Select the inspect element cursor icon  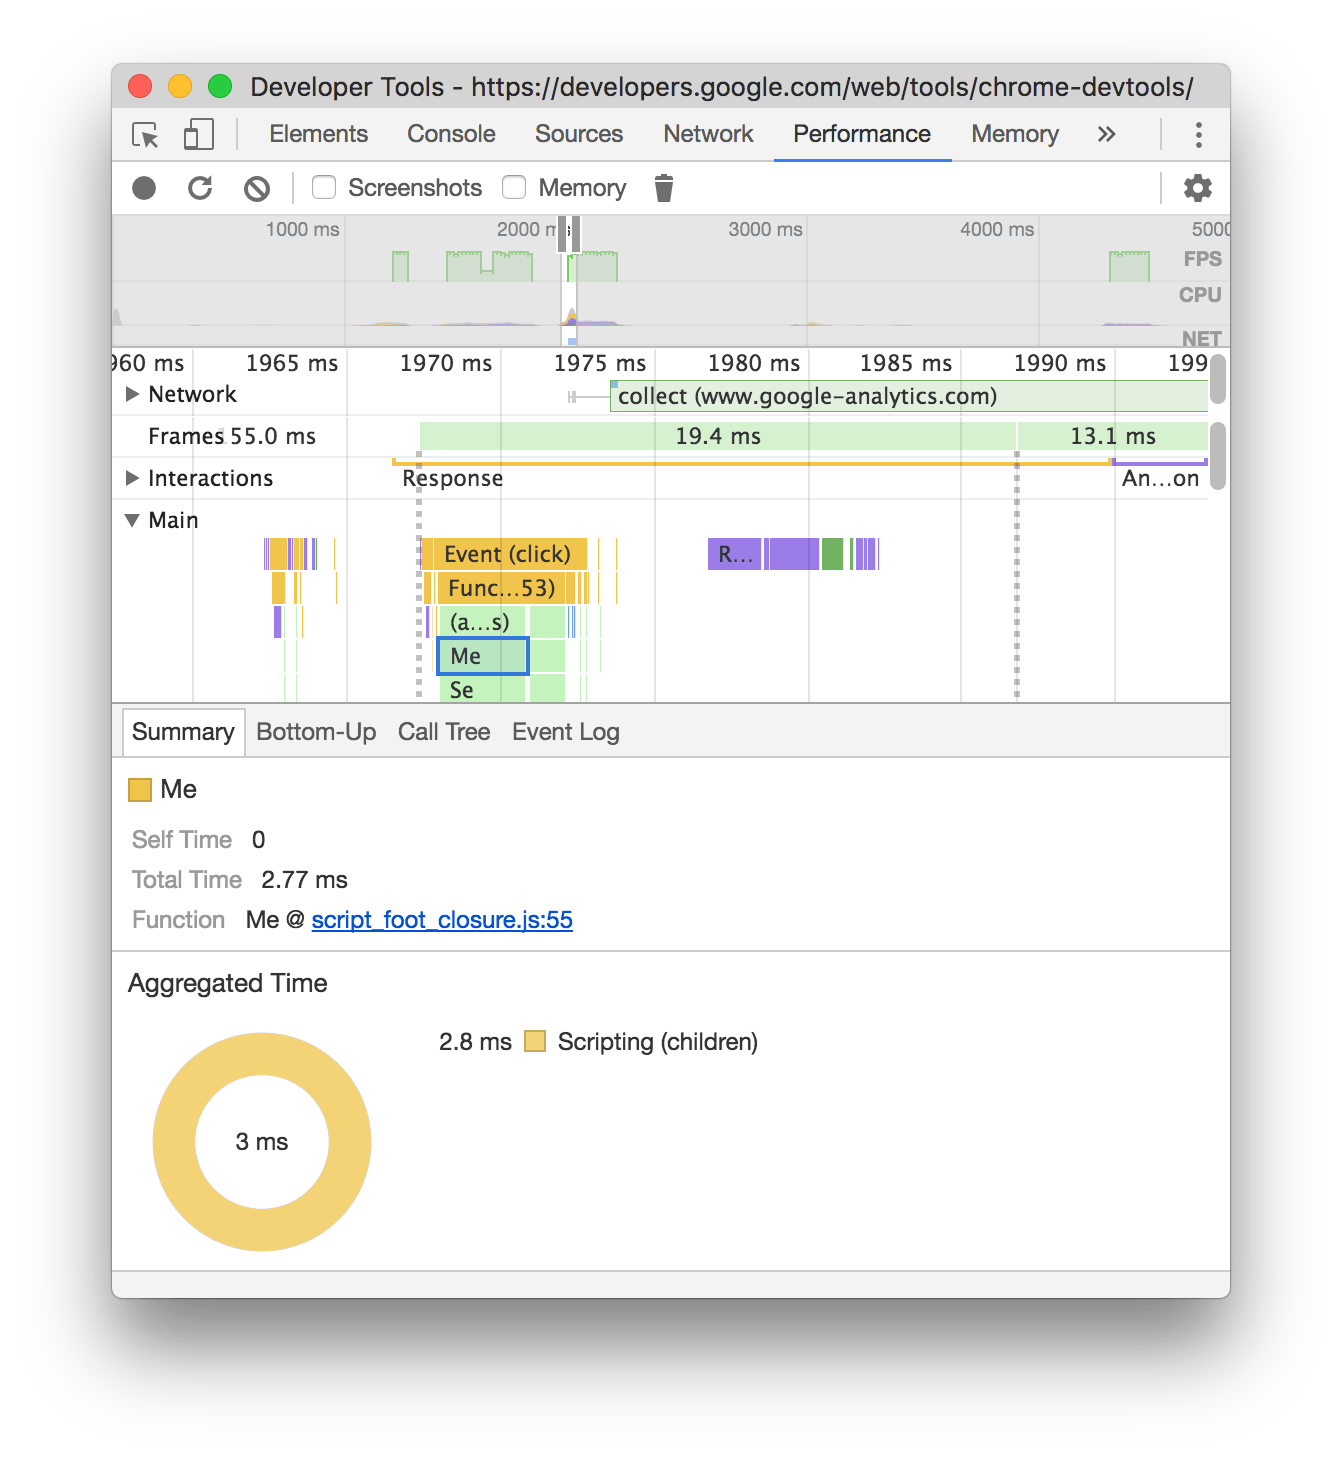tap(144, 134)
